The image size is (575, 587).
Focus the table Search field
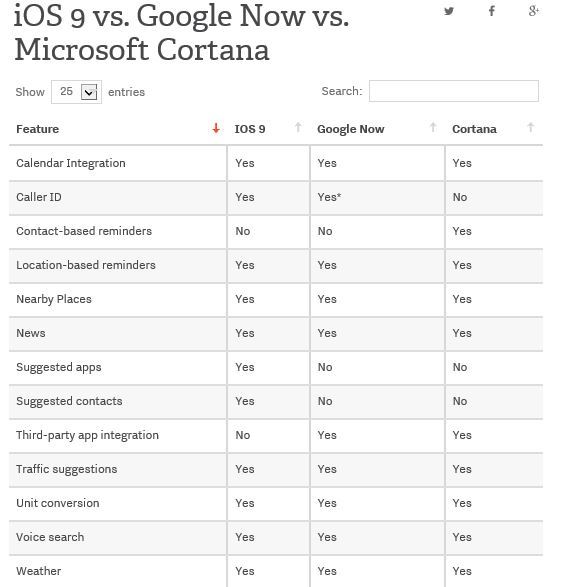[x=454, y=91]
